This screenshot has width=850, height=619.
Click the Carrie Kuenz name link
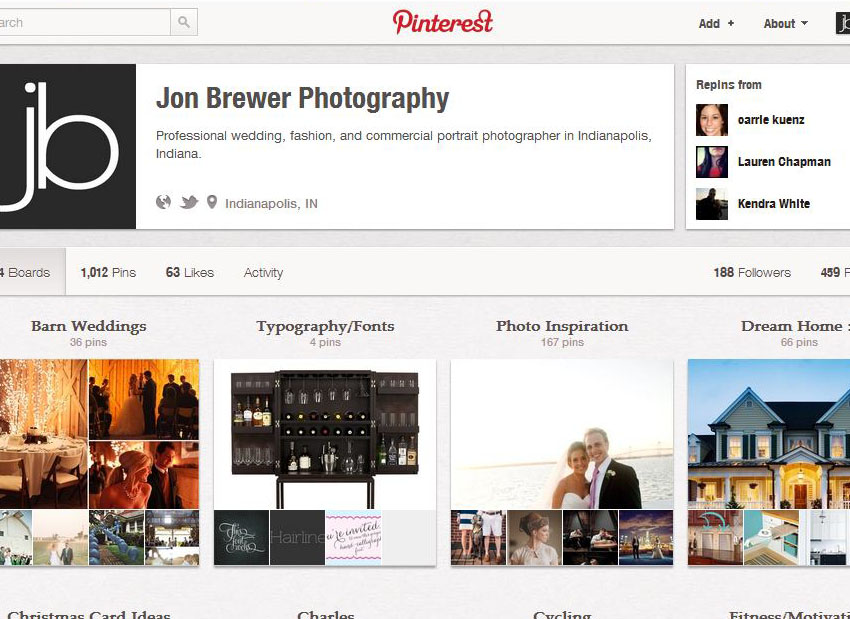771,120
